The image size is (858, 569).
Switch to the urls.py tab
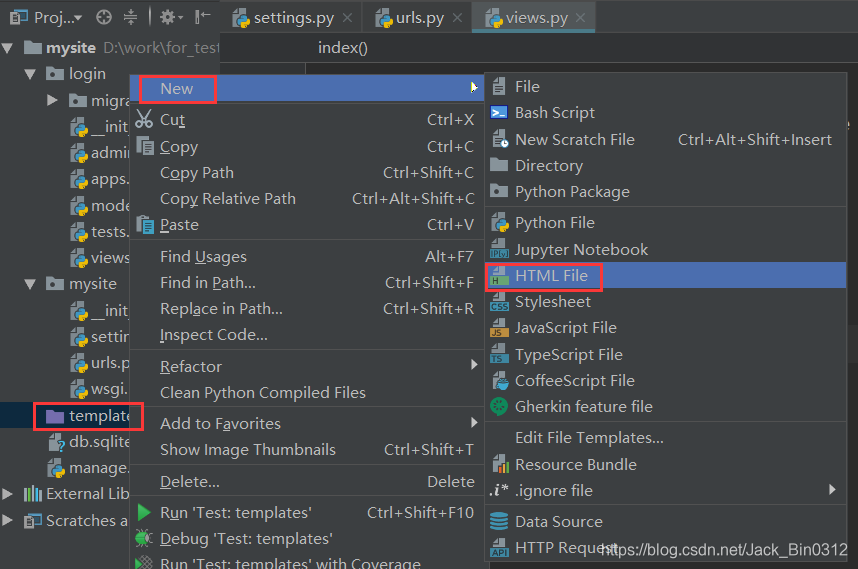(420, 18)
